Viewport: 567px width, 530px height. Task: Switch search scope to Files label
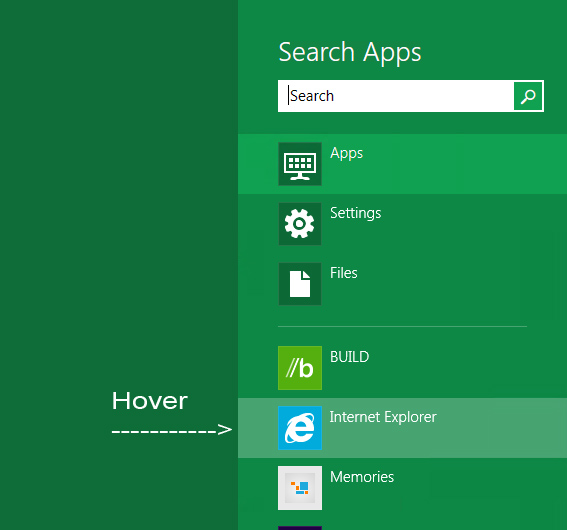(x=344, y=273)
